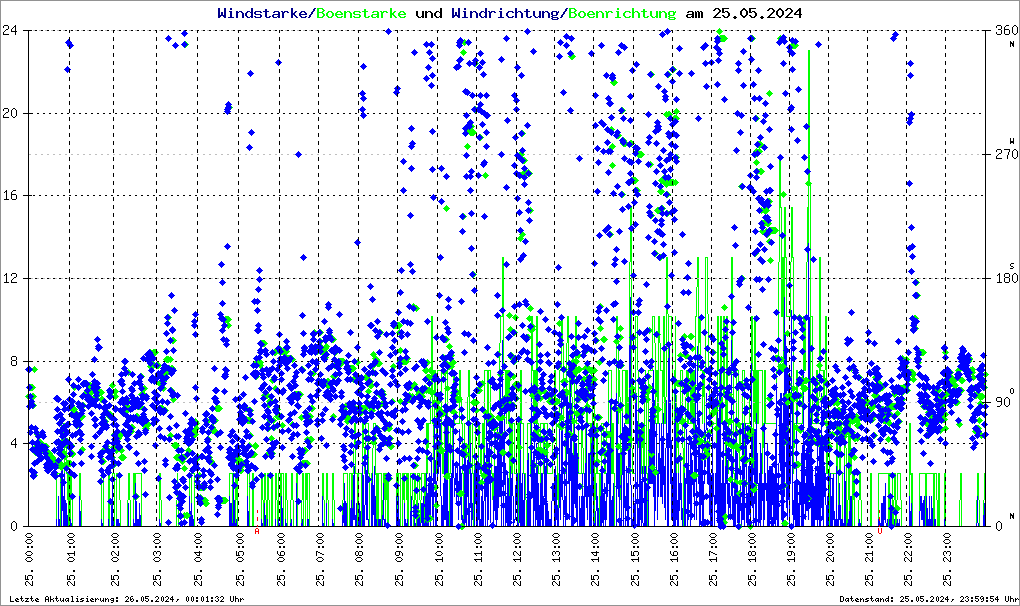Viewport: 1020px width, 606px height.
Task: Click the "20" wind-speed axis label
Action: pyautogui.click(x=10, y=112)
